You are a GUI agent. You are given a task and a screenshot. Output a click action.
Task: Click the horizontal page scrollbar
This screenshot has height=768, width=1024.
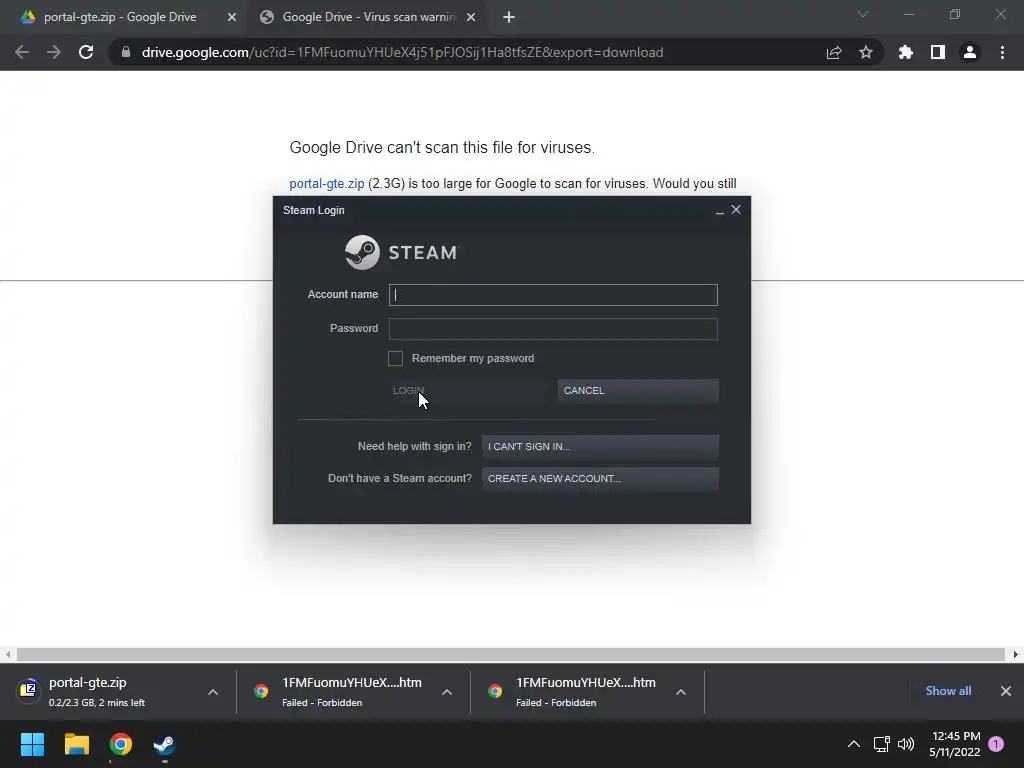[x=511, y=654]
